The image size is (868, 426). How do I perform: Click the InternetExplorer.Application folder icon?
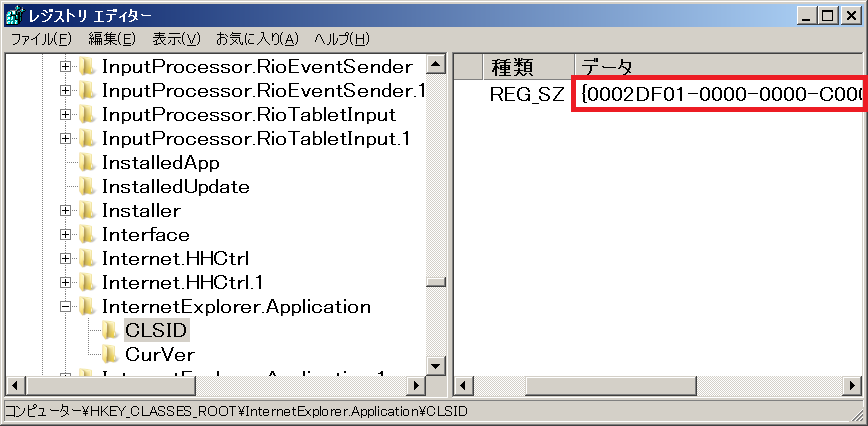coord(86,306)
